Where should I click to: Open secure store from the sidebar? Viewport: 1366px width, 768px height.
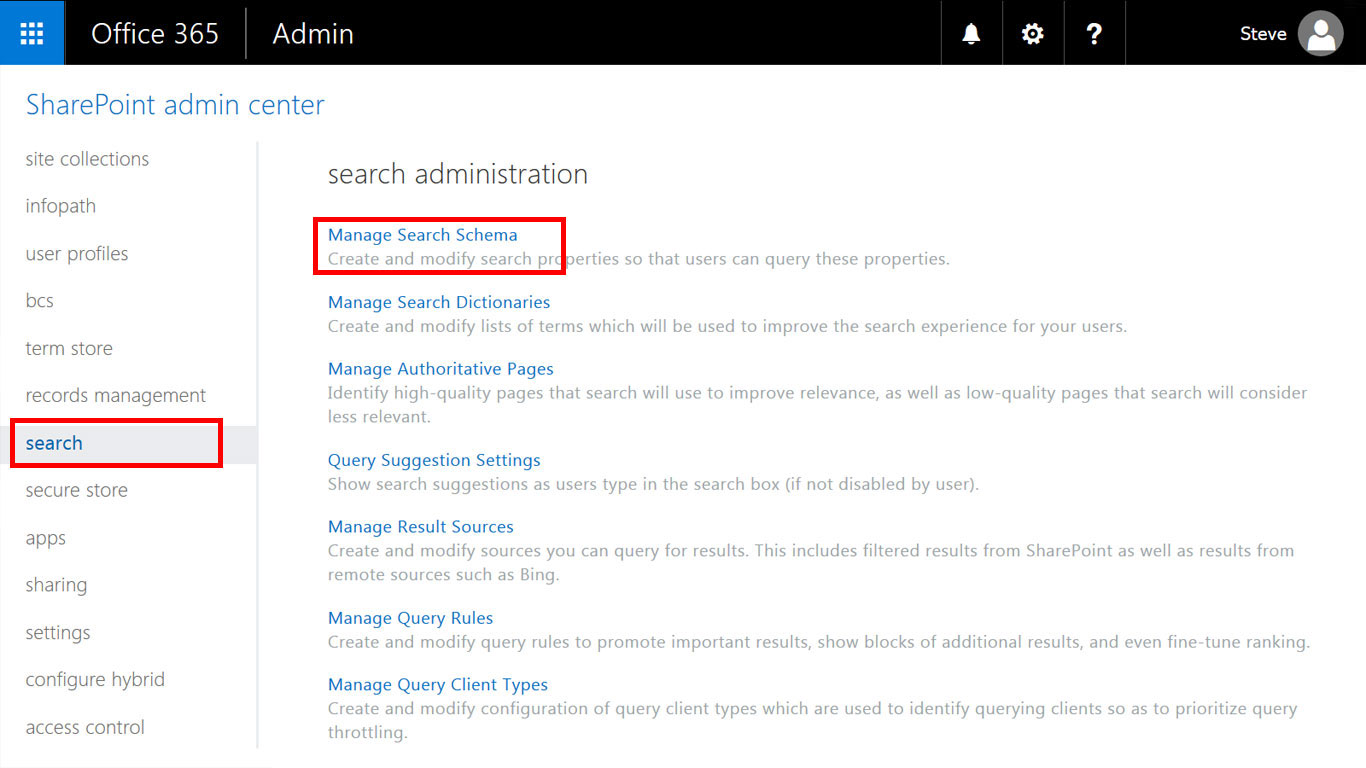[77, 490]
